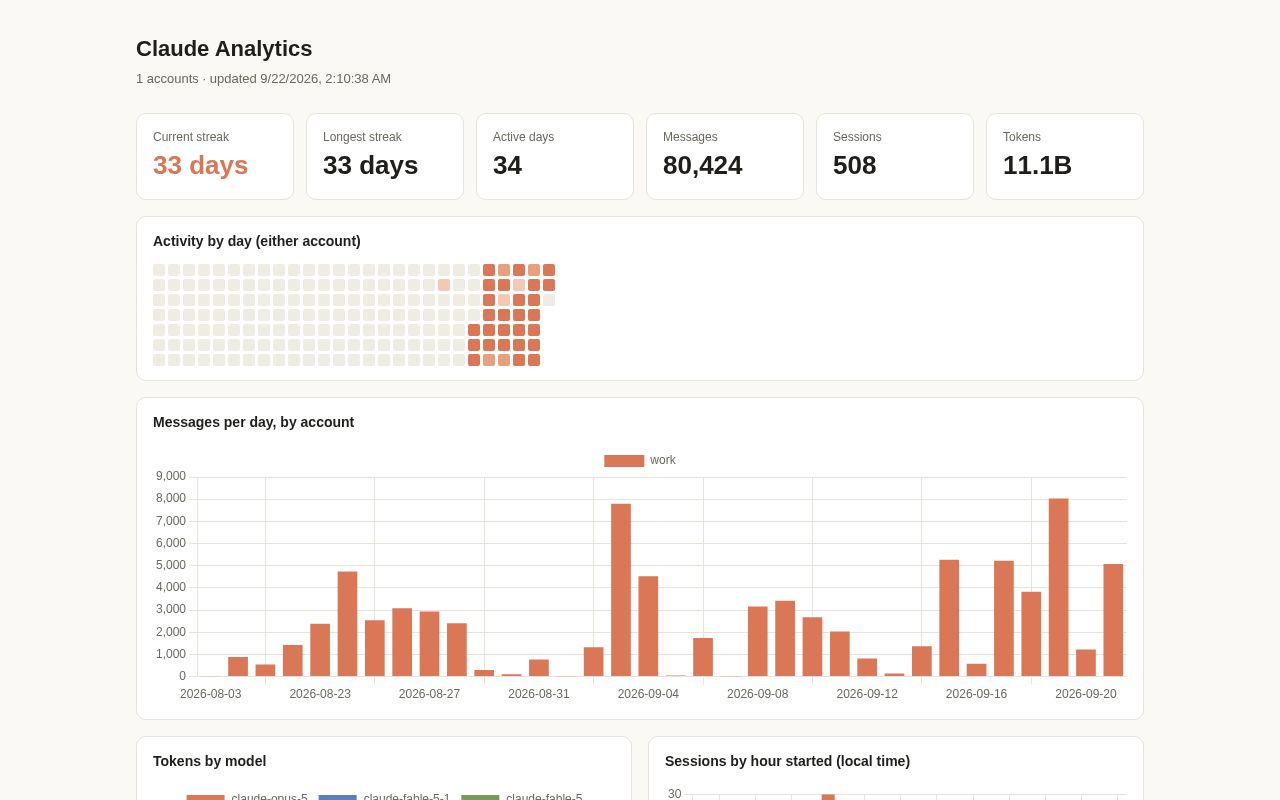Click the Tokens value 11.1B

pos(1037,165)
